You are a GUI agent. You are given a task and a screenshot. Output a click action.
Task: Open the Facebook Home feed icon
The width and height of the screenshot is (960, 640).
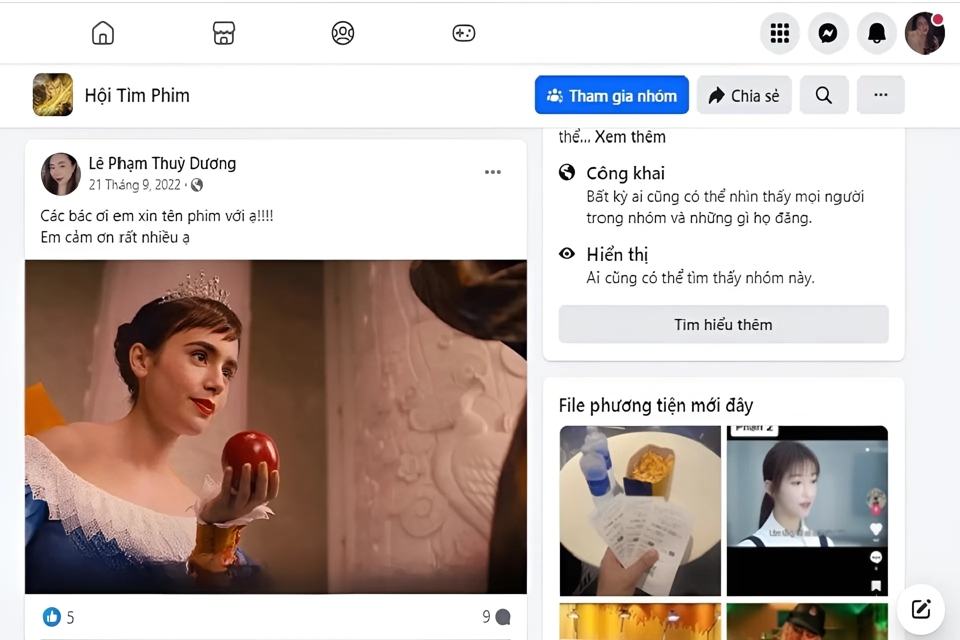102,32
